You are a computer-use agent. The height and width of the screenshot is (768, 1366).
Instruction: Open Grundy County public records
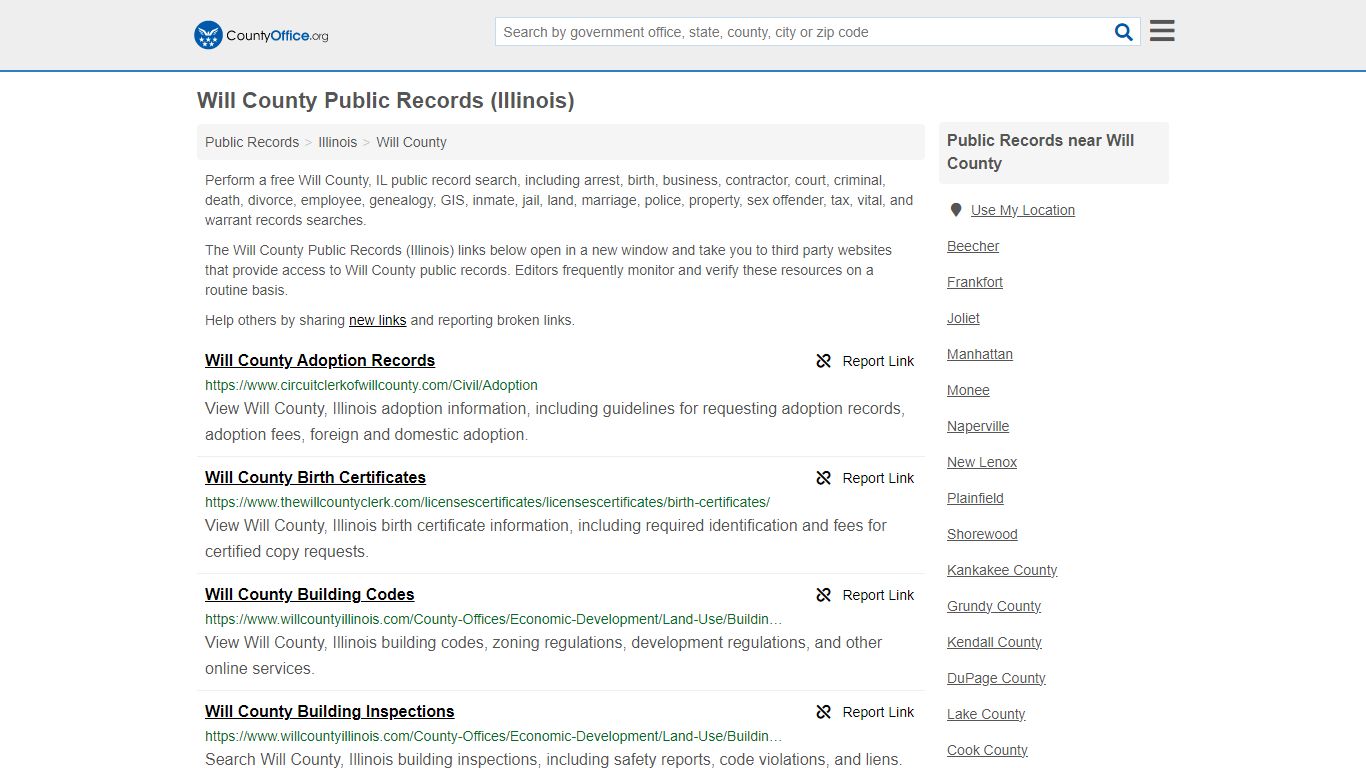pyautogui.click(x=994, y=606)
